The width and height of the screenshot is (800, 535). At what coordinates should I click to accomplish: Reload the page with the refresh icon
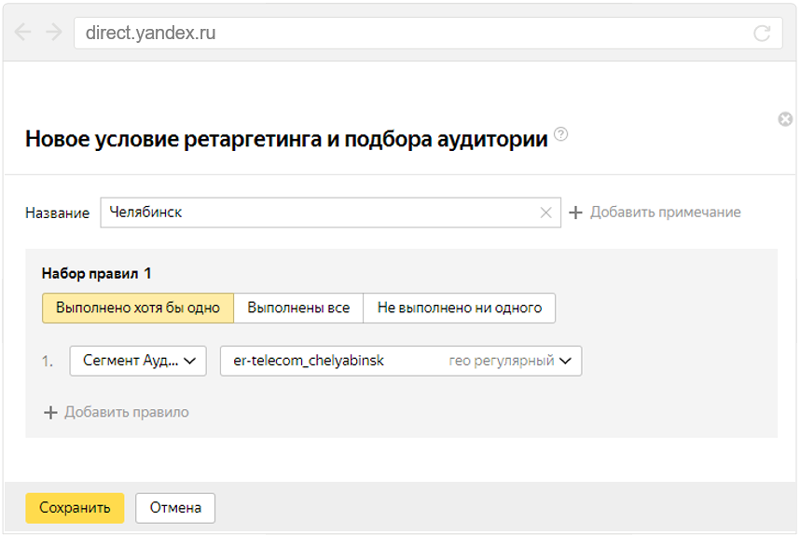point(762,33)
